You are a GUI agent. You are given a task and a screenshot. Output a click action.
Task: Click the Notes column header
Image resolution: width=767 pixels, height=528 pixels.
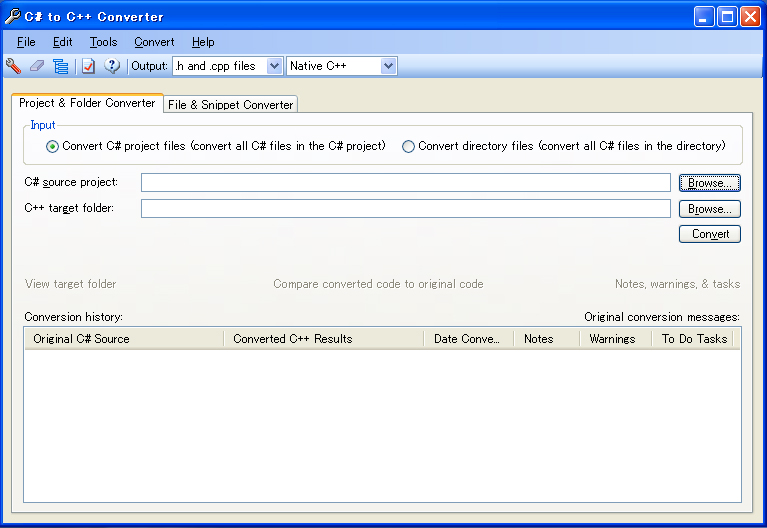pos(546,339)
